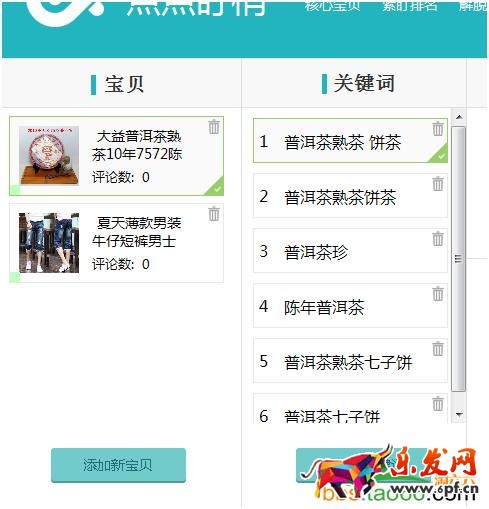Click the keyword list scrollbar thumb
The image size is (489, 509).
(x=459, y=259)
